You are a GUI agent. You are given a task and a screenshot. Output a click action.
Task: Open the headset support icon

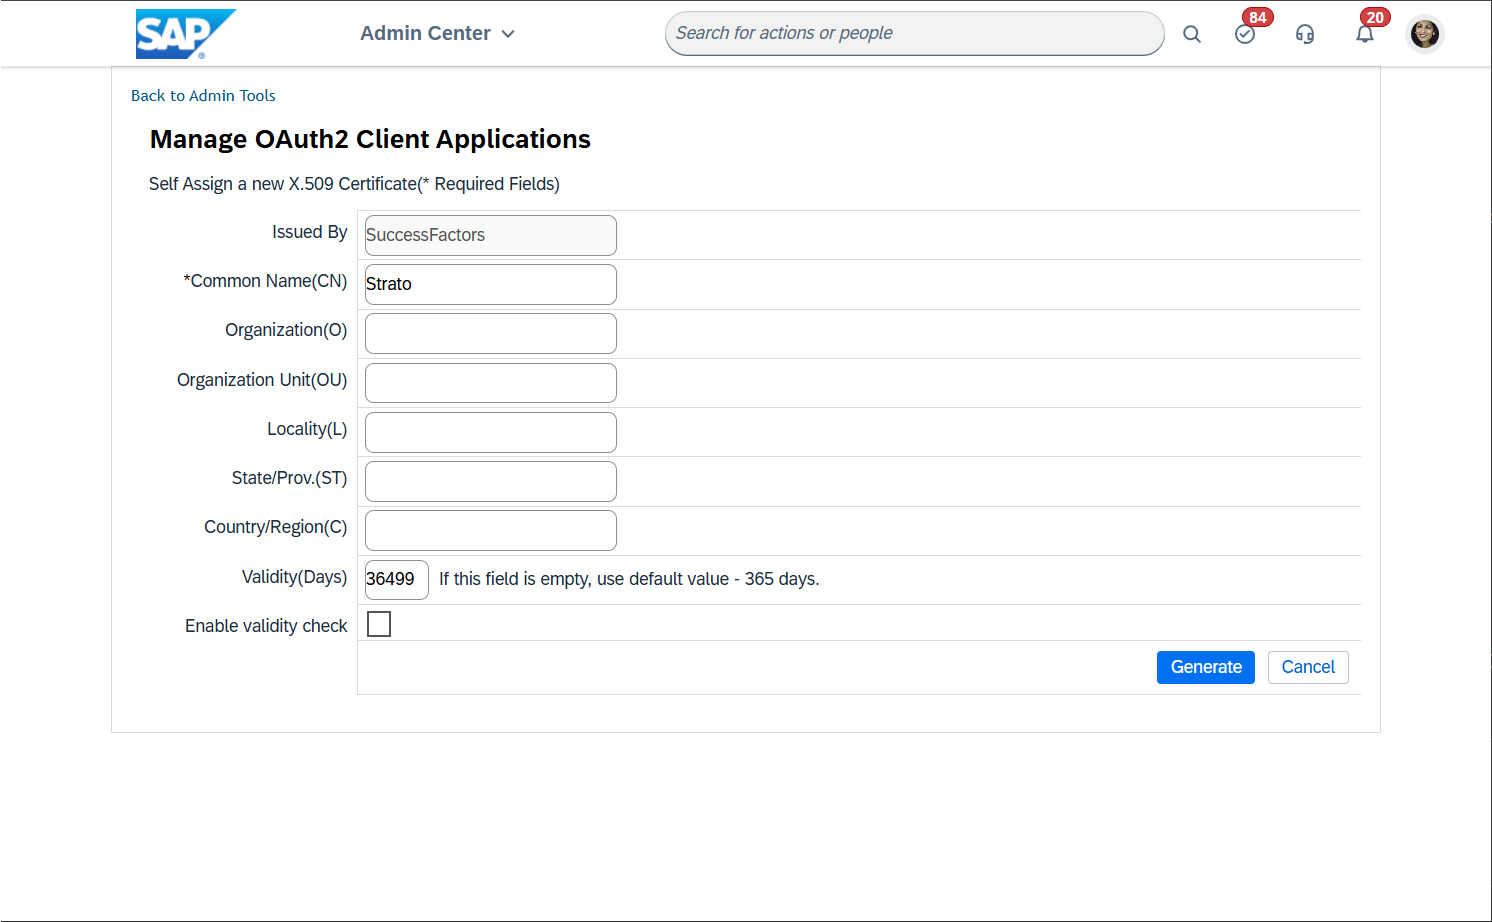(x=1305, y=34)
